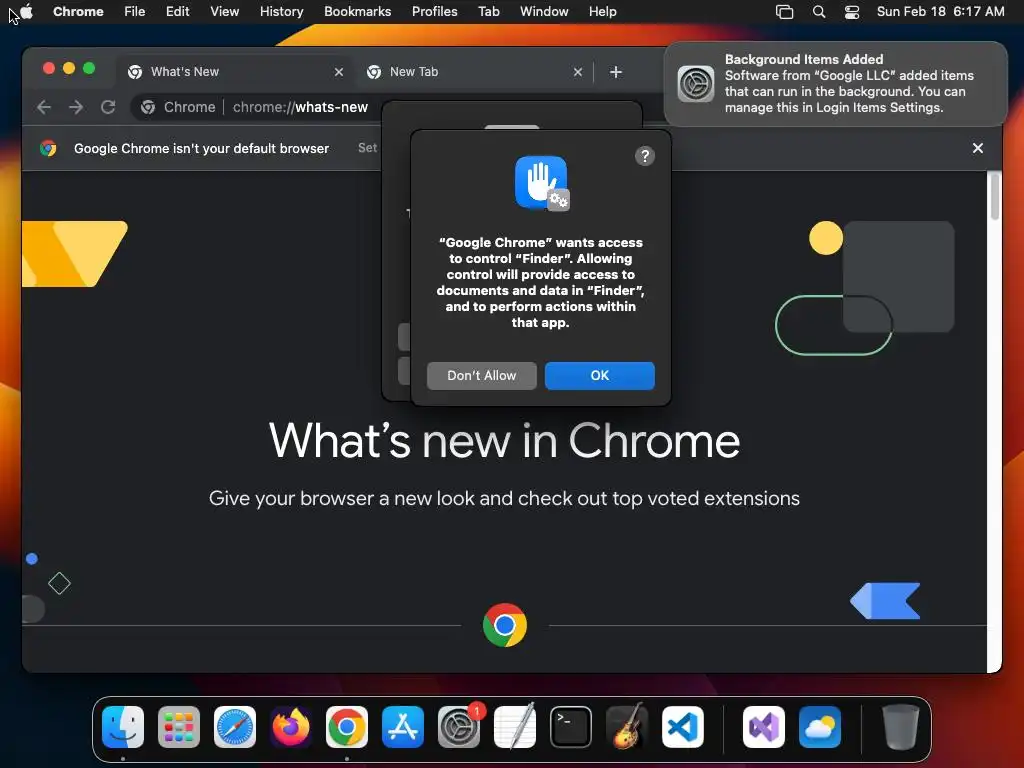
Task: Click the "What's new in Chrome" heading
Action: 504,441
